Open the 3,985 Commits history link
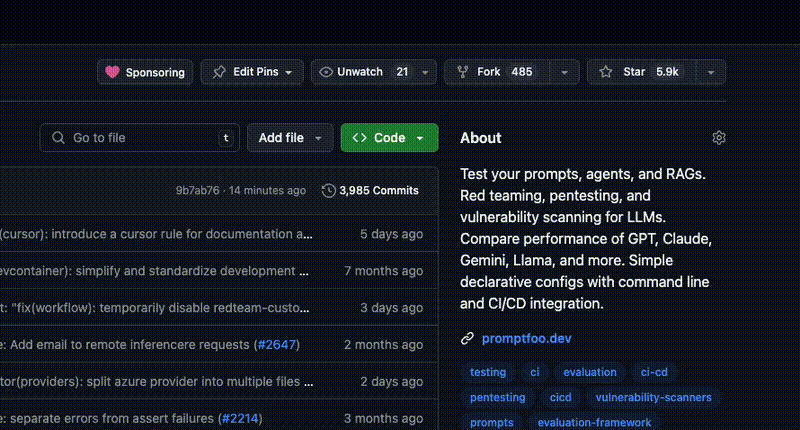This screenshot has width=800, height=430. point(370,190)
